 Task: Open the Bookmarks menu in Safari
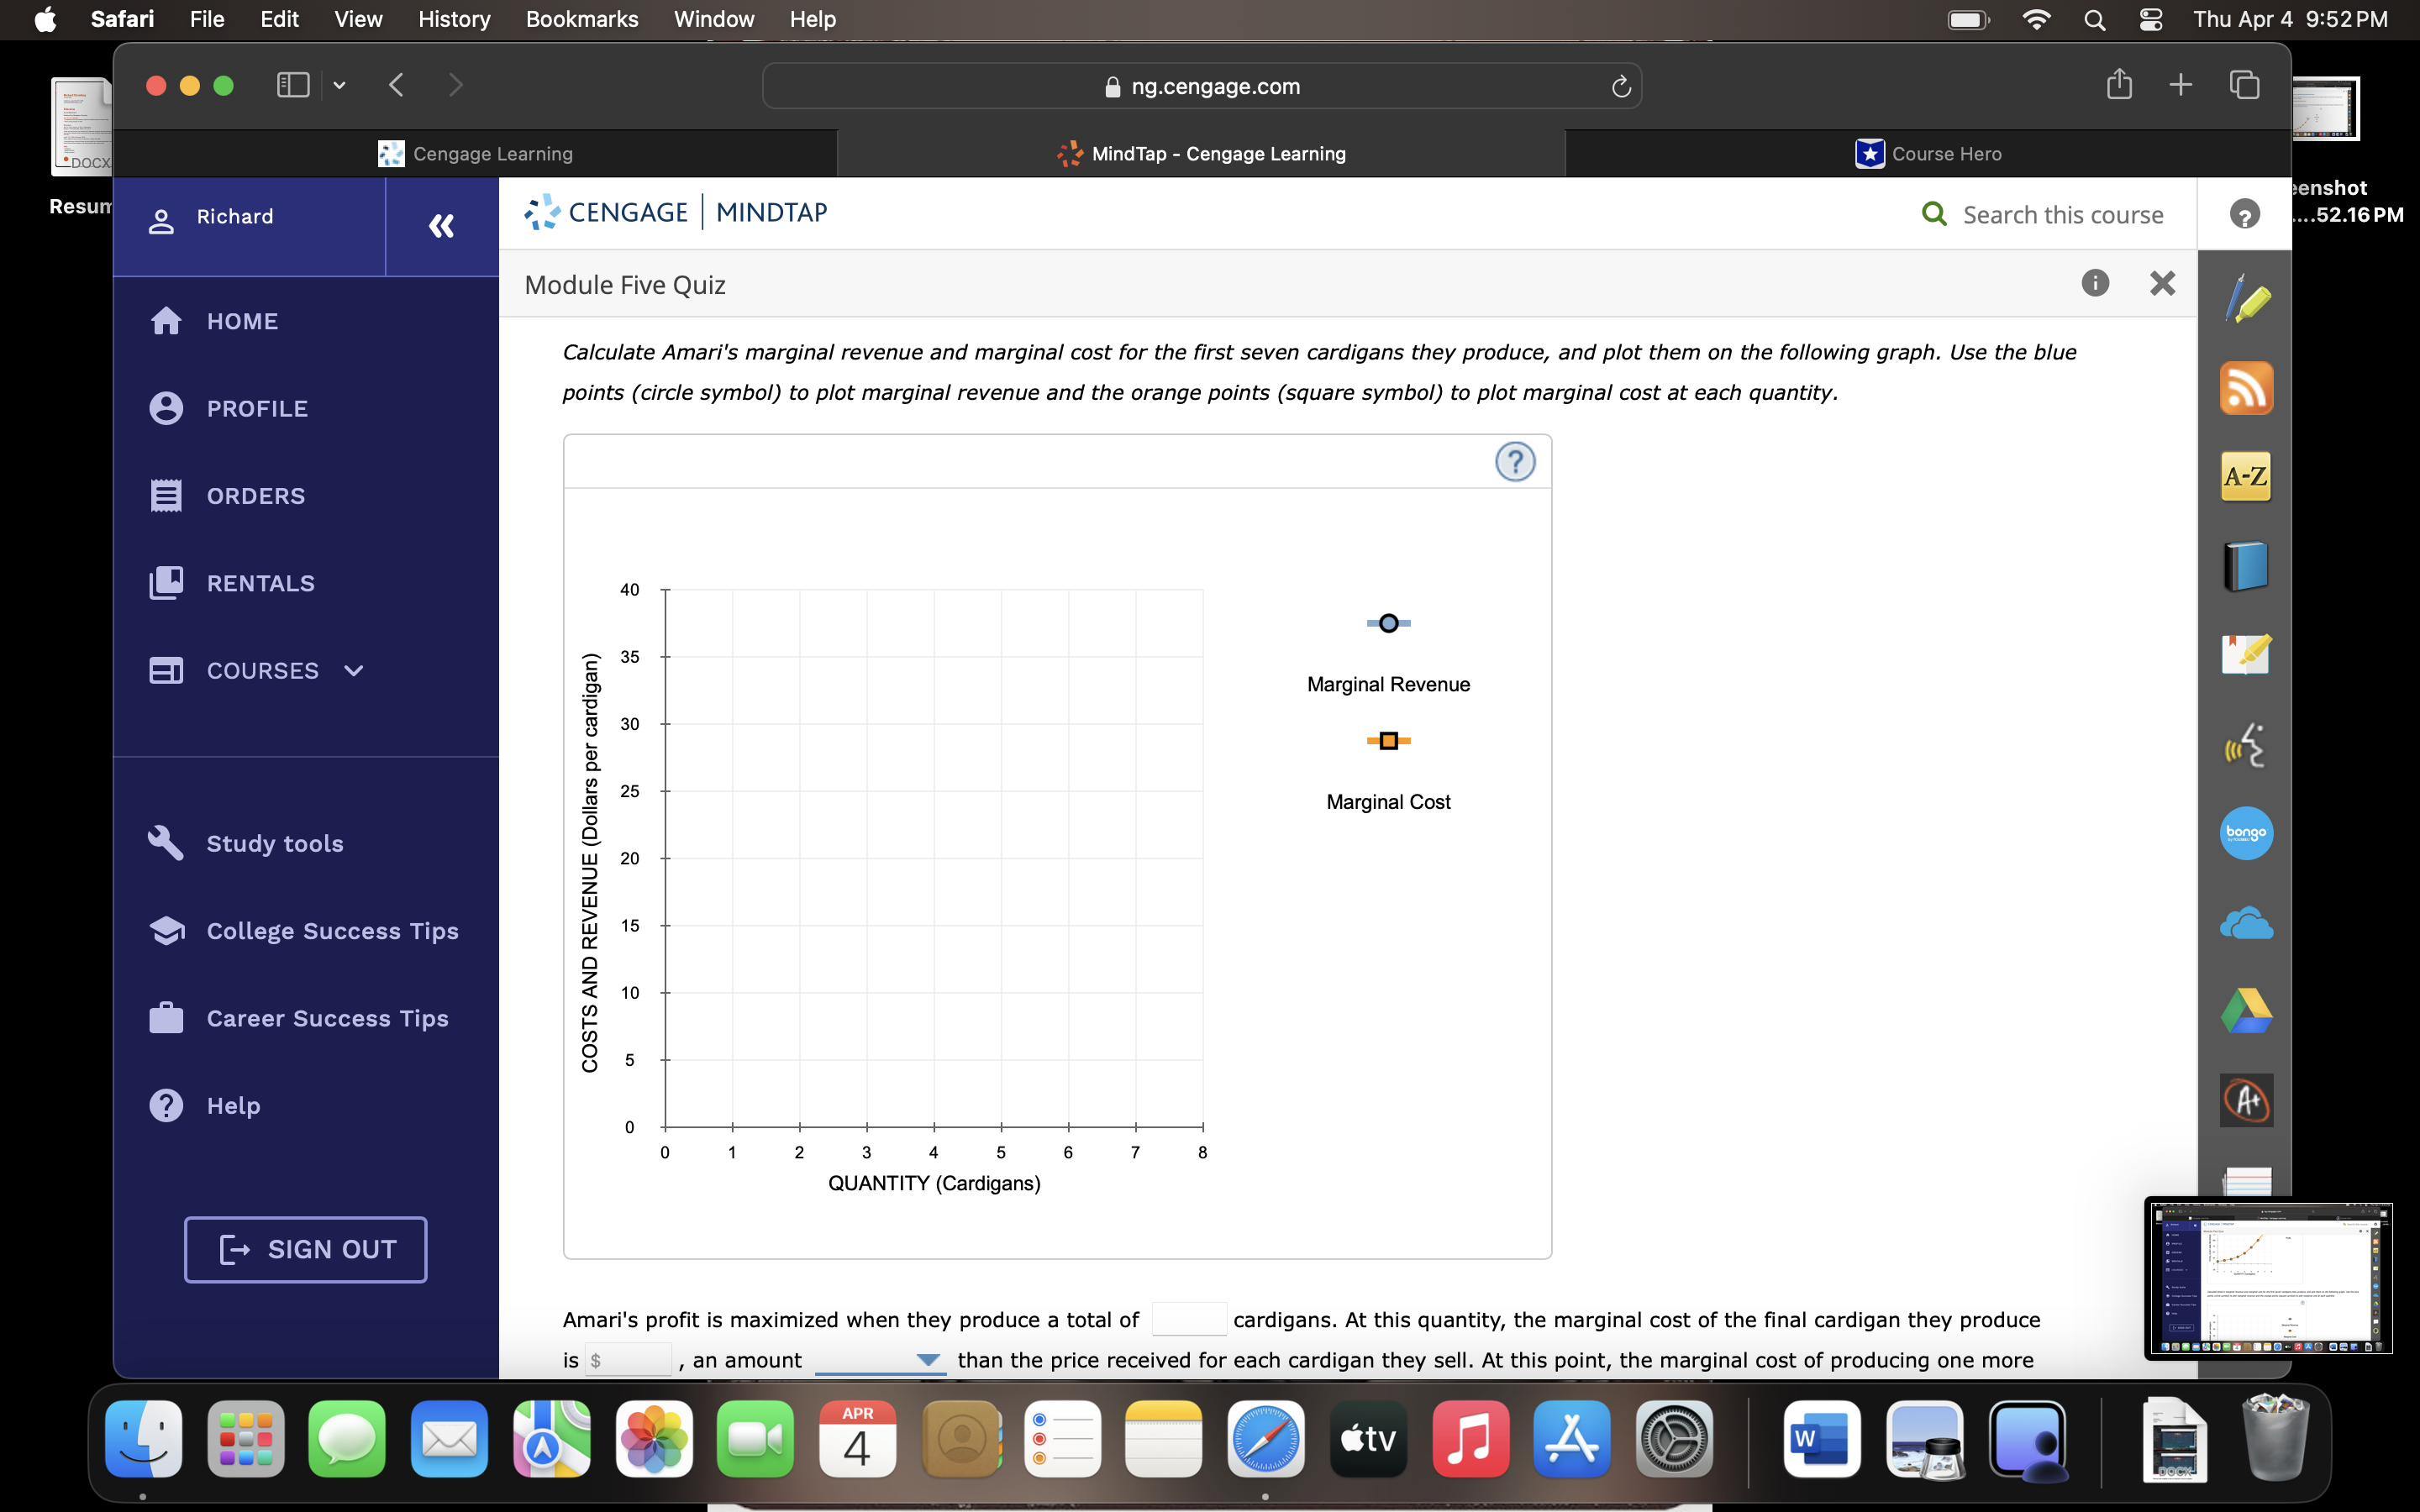[x=582, y=19]
